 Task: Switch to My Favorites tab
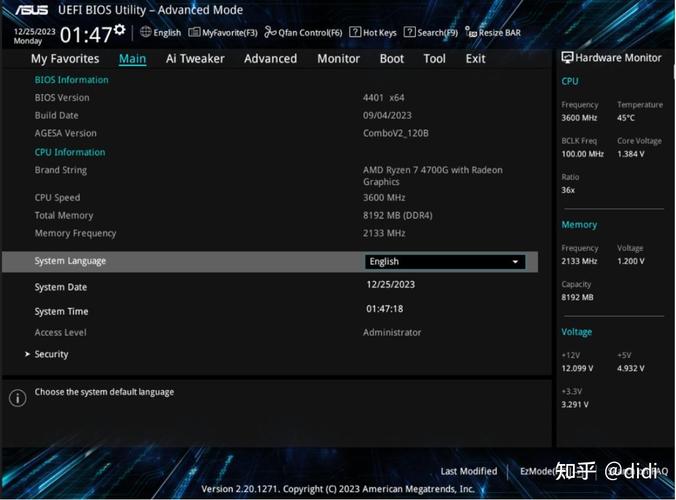tap(65, 59)
